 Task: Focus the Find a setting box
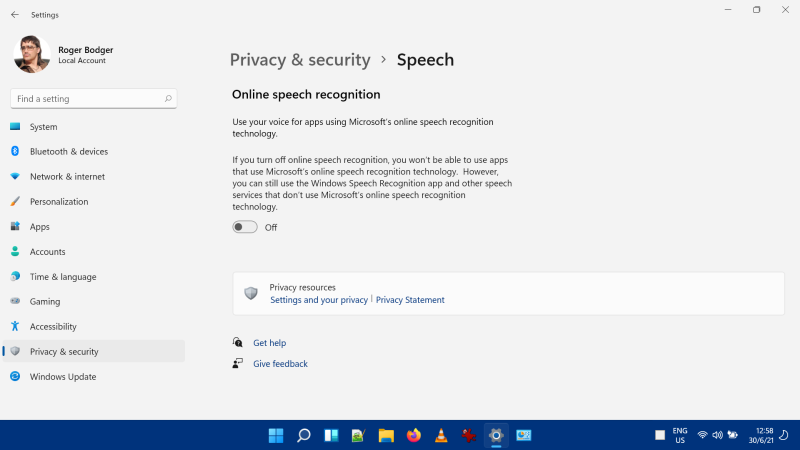coord(93,98)
